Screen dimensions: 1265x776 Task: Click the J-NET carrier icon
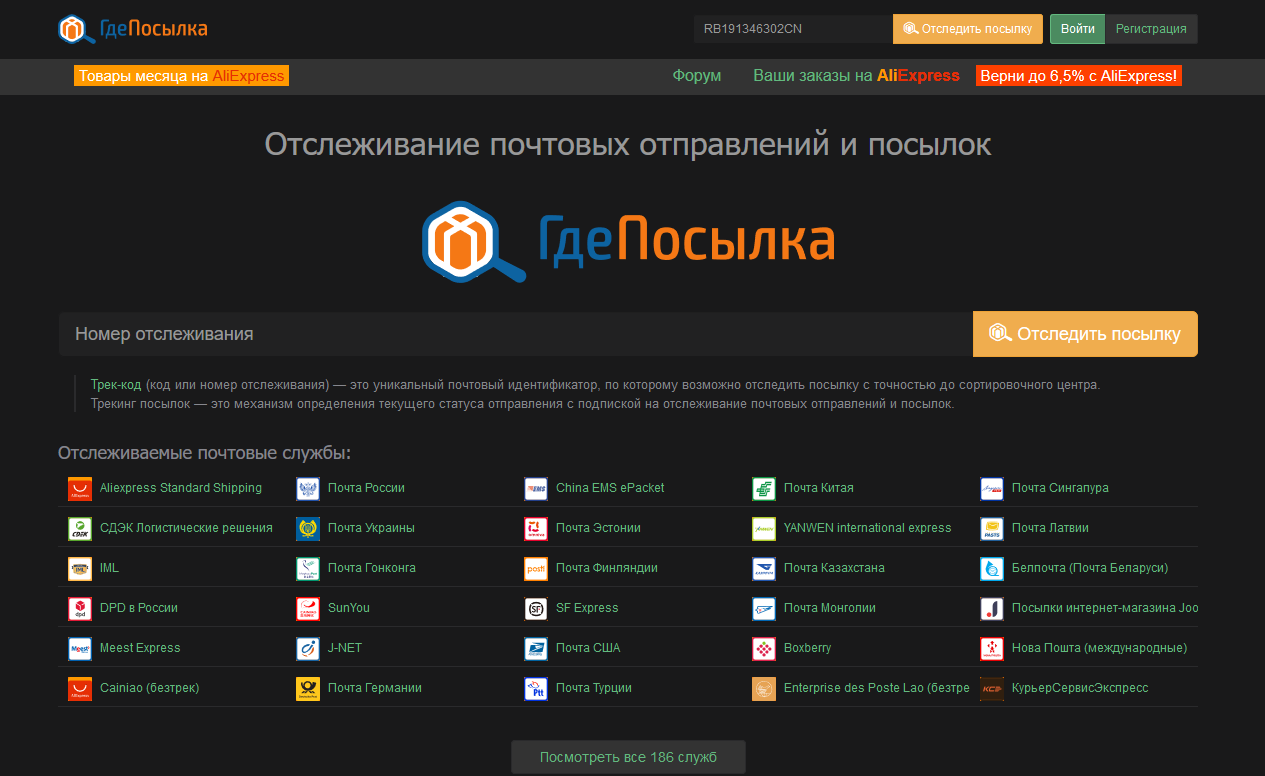(308, 649)
